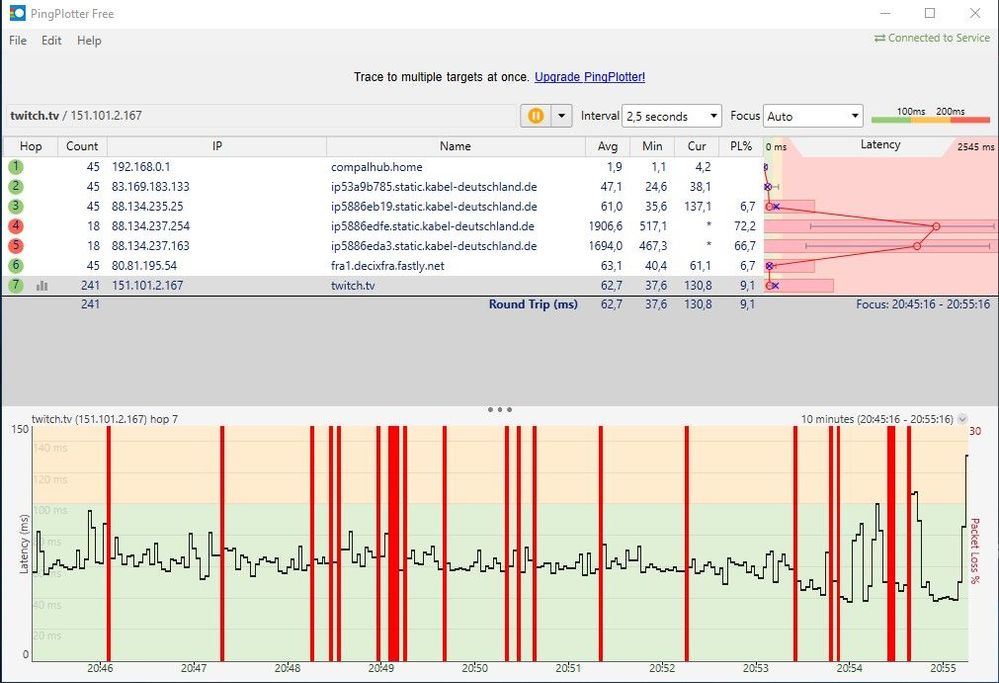This screenshot has width=999, height=683.
Task: Click the 100ms/200ms latency color scale
Action: coord(930,117)
